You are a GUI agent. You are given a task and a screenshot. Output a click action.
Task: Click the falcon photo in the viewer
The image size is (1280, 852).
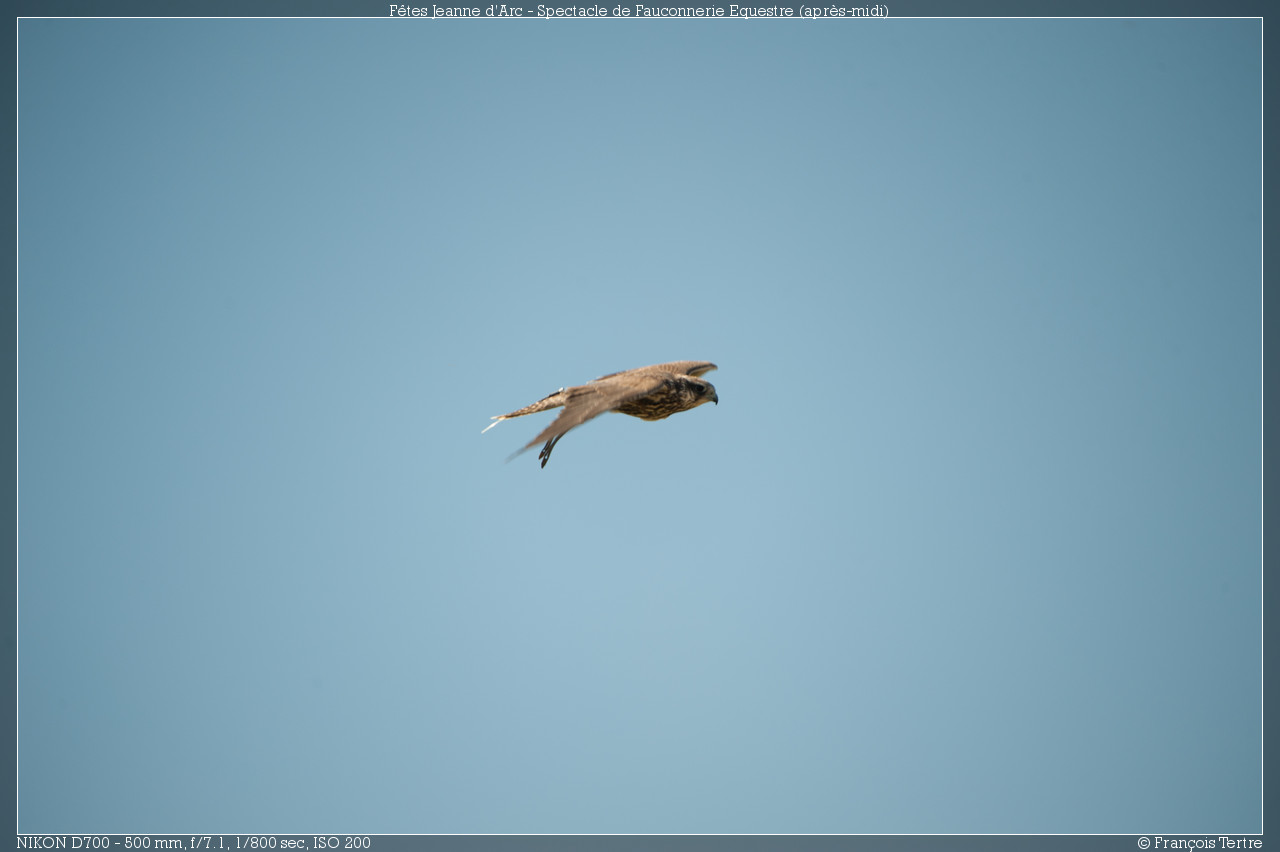coord(640,426)
